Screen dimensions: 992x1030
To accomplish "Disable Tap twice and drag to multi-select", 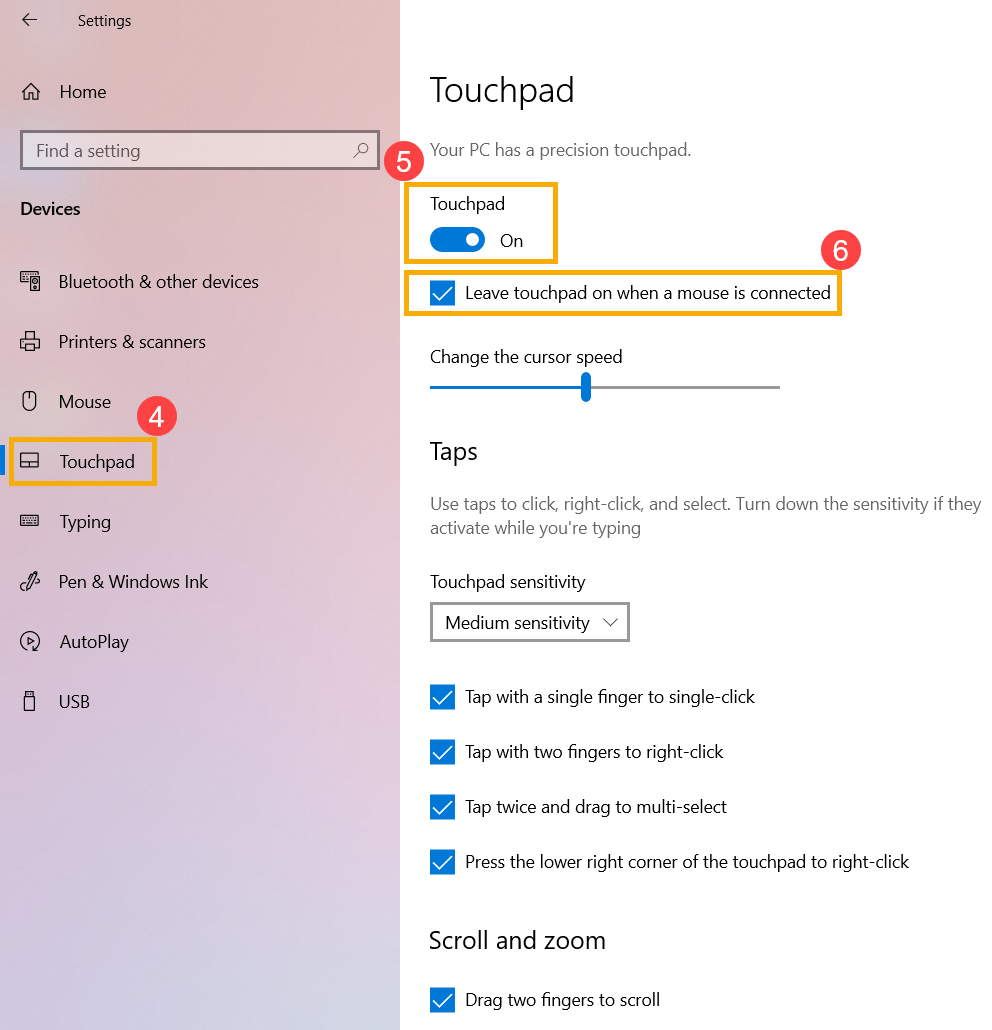I will click(x=442, y=807).
